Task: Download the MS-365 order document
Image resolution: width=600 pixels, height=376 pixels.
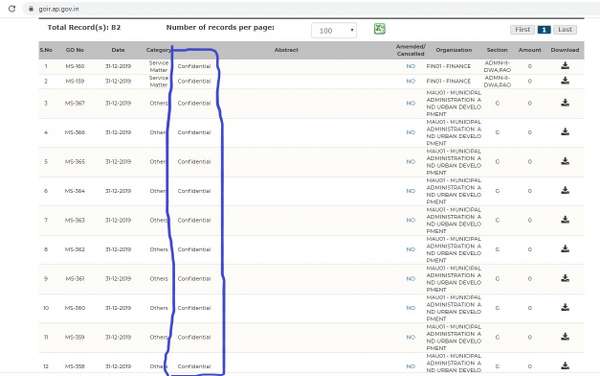Action: [565, 161]
